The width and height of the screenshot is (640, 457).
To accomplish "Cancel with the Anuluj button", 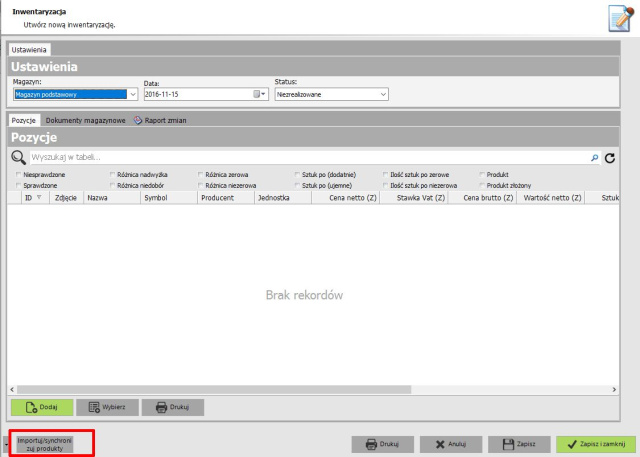I will point(451,444).
